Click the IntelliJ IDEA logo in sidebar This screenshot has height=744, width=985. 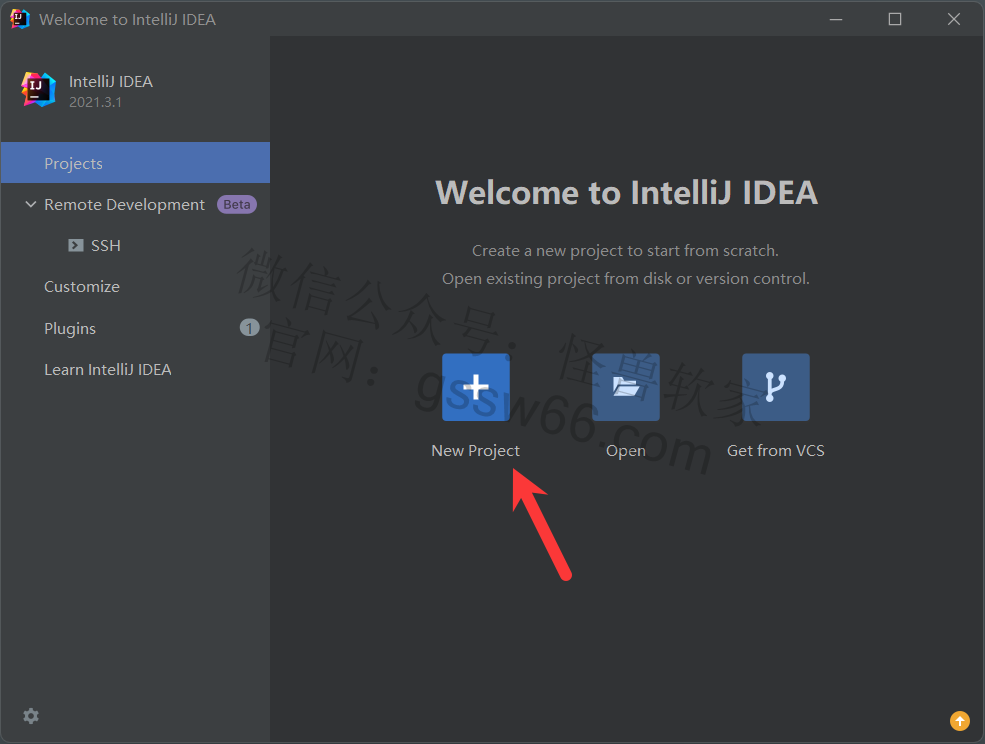click(39, 89)
